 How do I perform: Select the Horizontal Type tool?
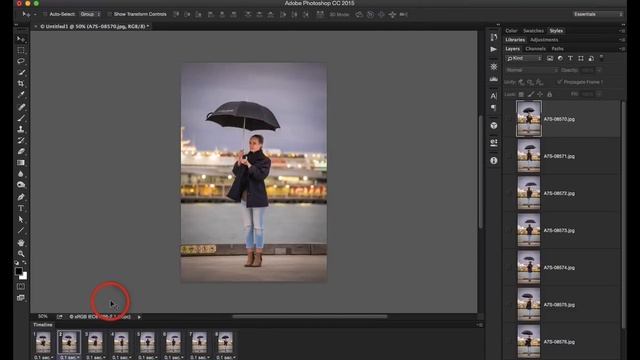21,208
